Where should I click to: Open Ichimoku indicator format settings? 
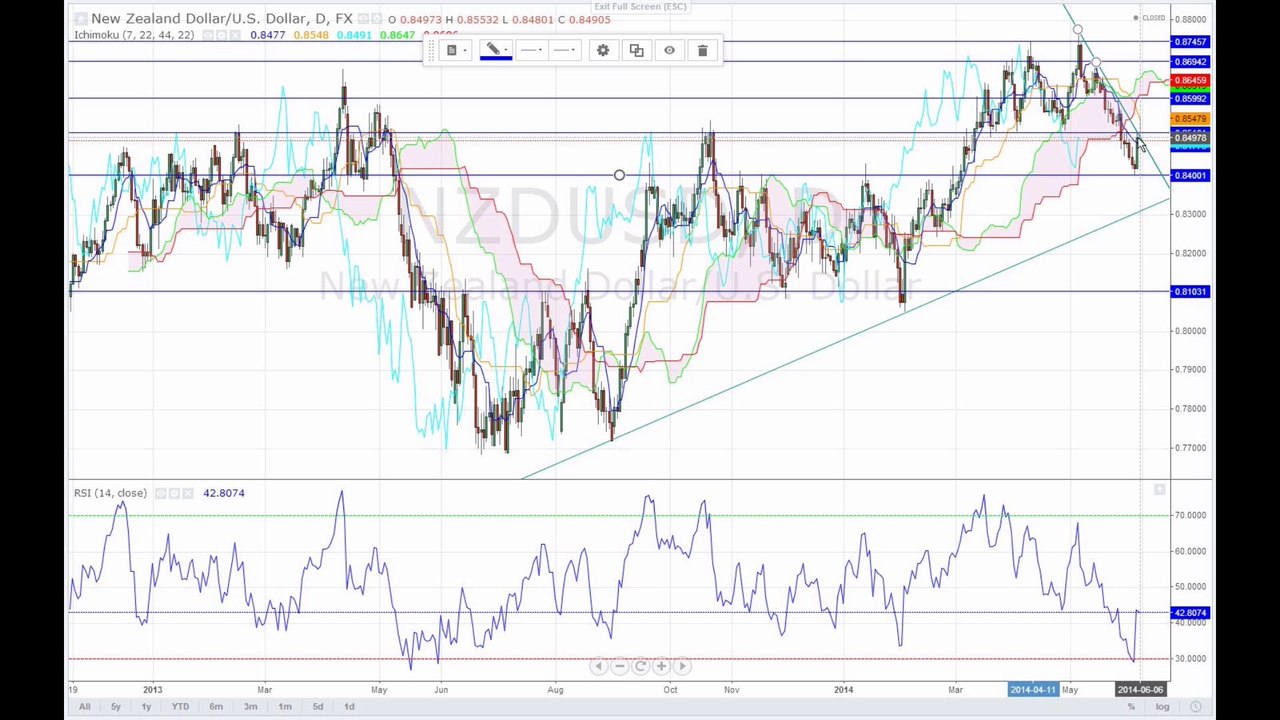tap(221, 35)
